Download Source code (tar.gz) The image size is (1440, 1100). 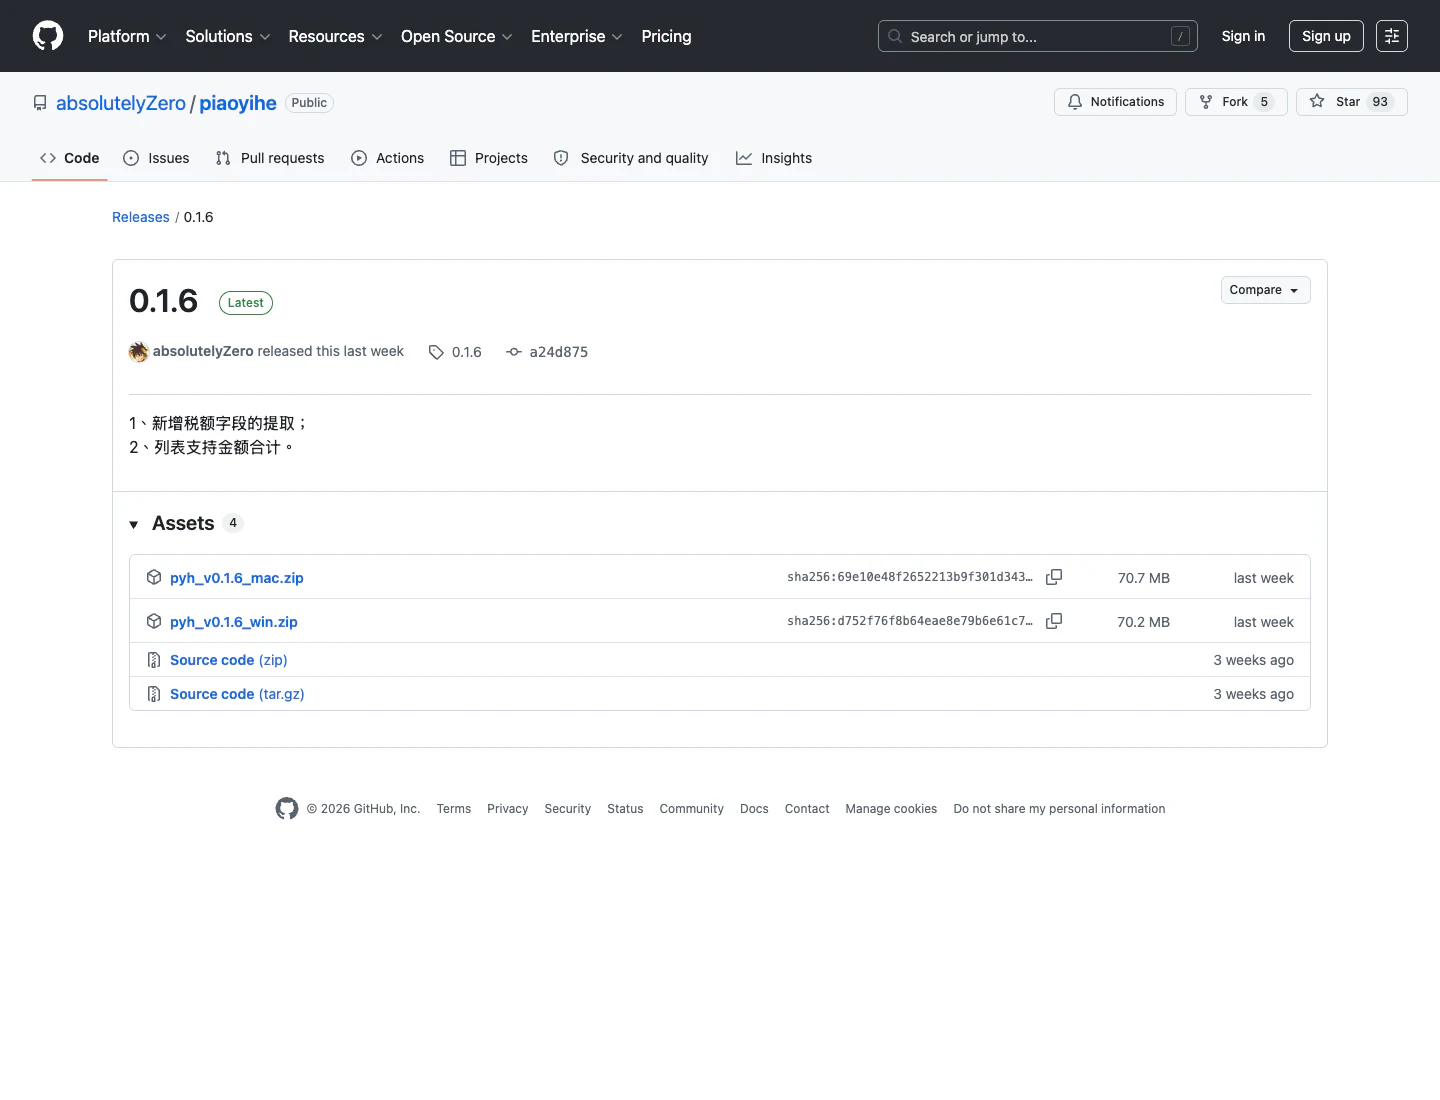[x=237, y=694]
